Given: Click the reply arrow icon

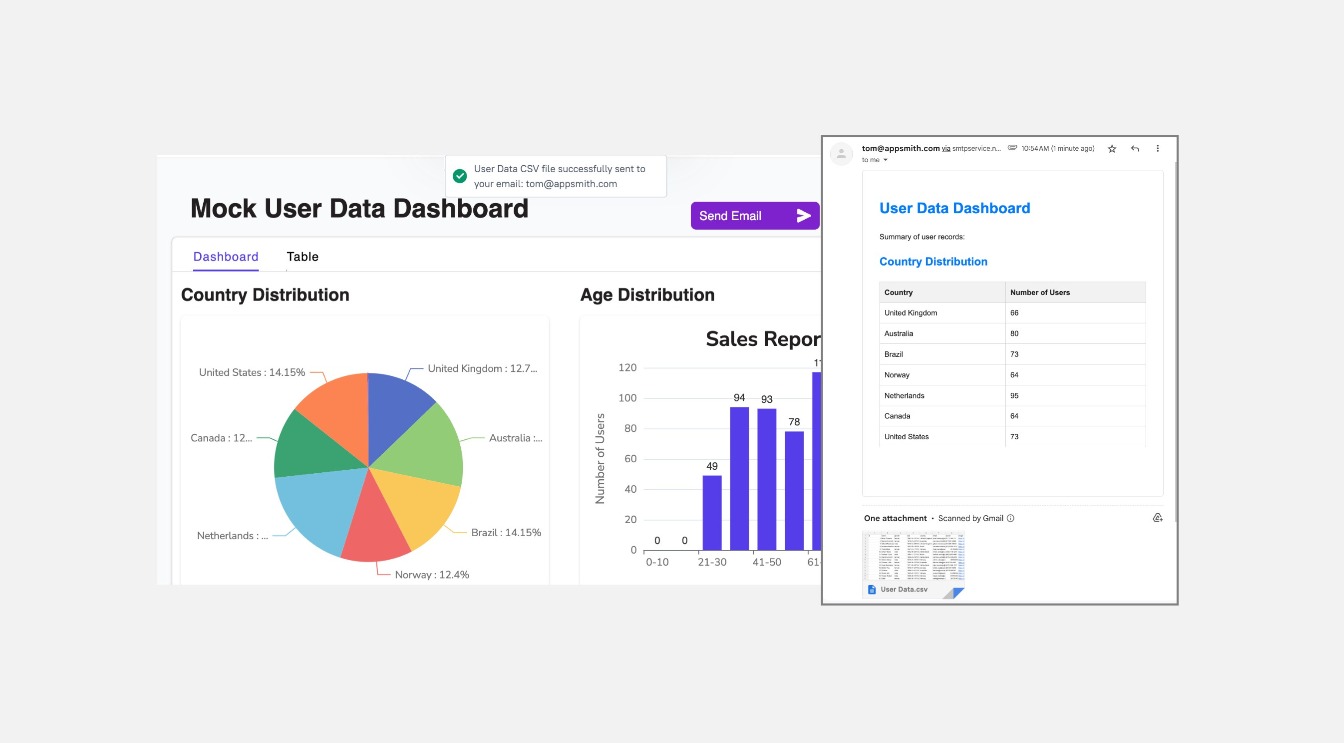Looking at the screenshot, I should click(x=1135, y=149).
